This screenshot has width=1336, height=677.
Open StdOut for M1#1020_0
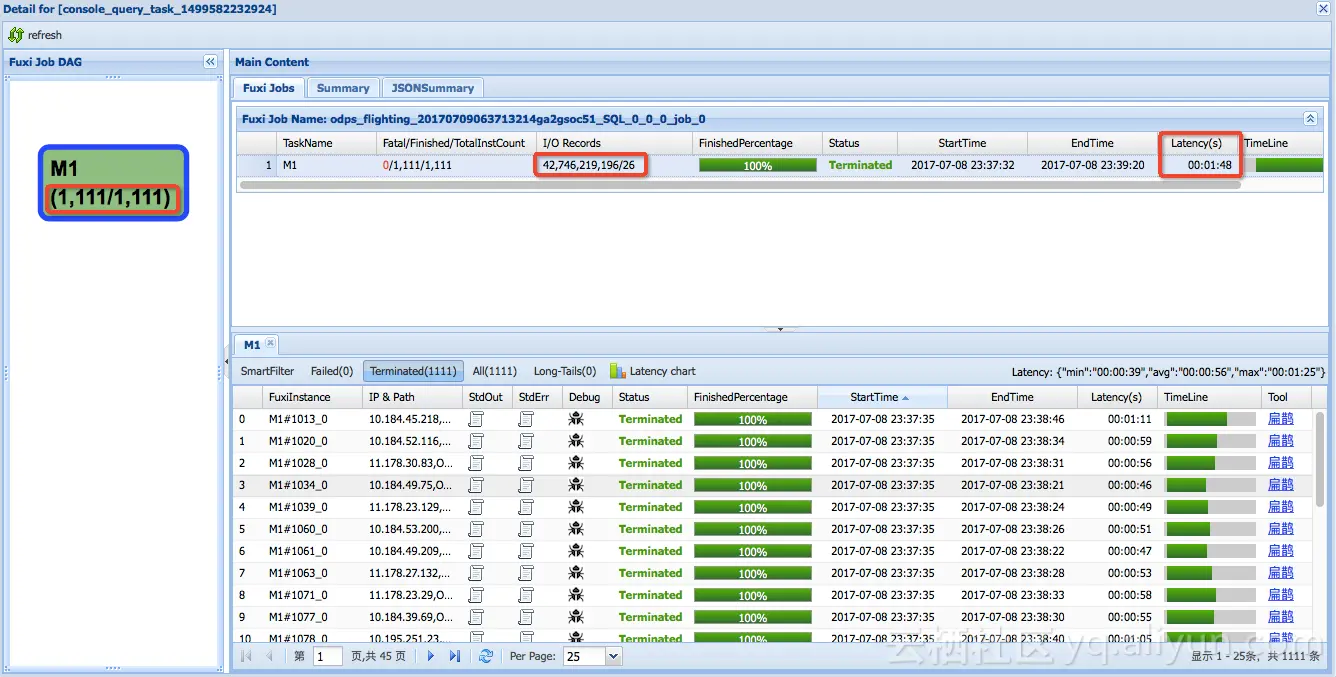476,441
